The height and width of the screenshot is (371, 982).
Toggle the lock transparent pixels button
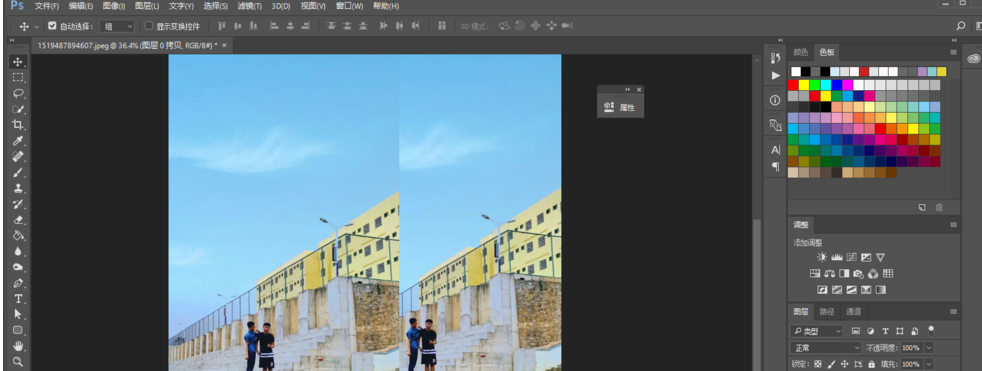[817, 364]
